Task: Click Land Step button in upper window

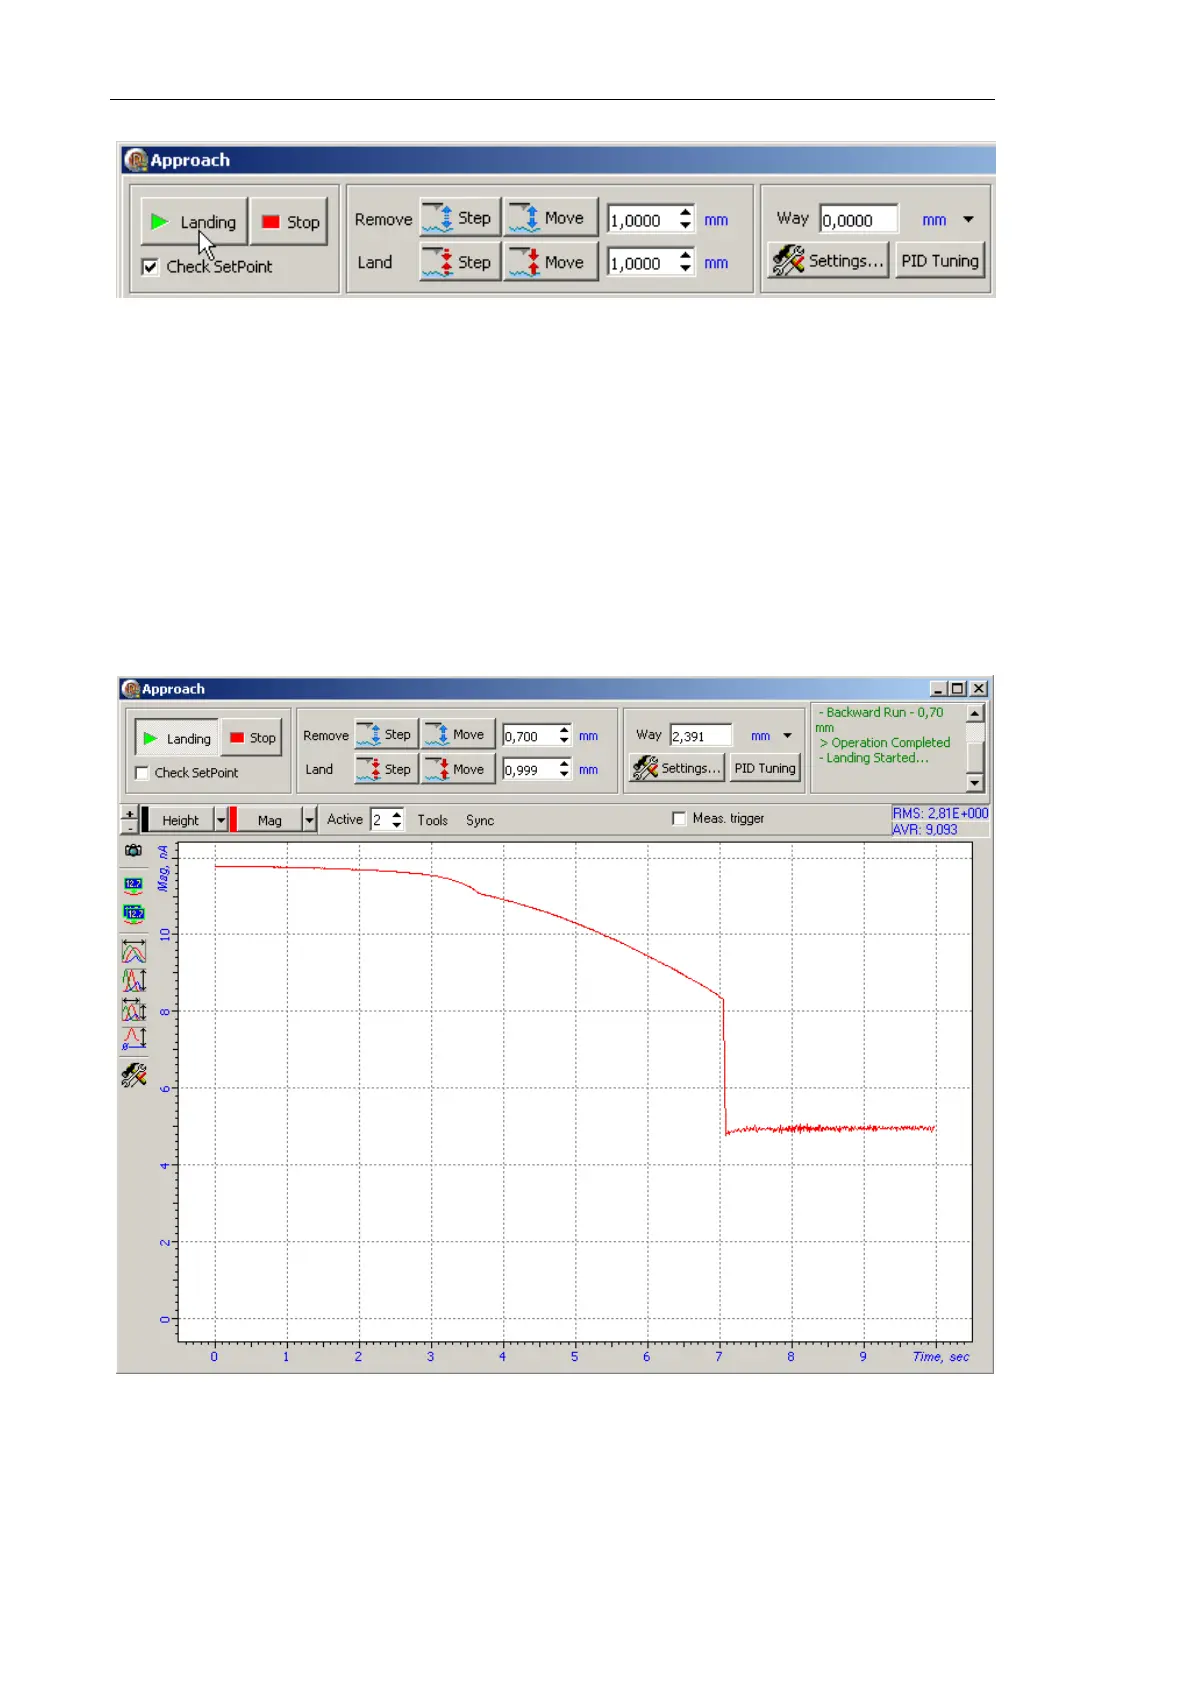Action: click(x=459, y=262)
